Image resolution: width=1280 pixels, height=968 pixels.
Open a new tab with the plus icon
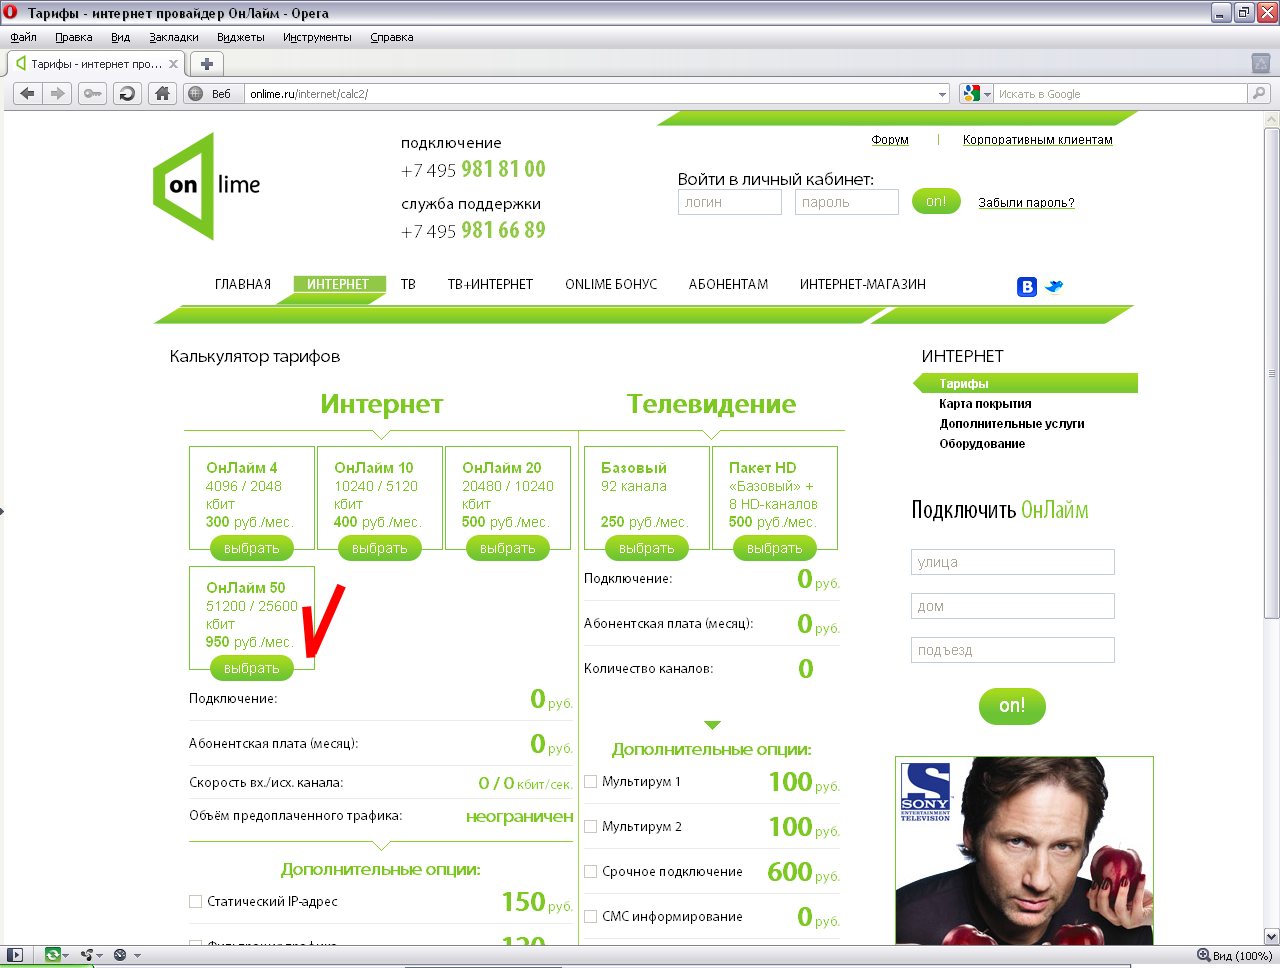pos(207,64)
